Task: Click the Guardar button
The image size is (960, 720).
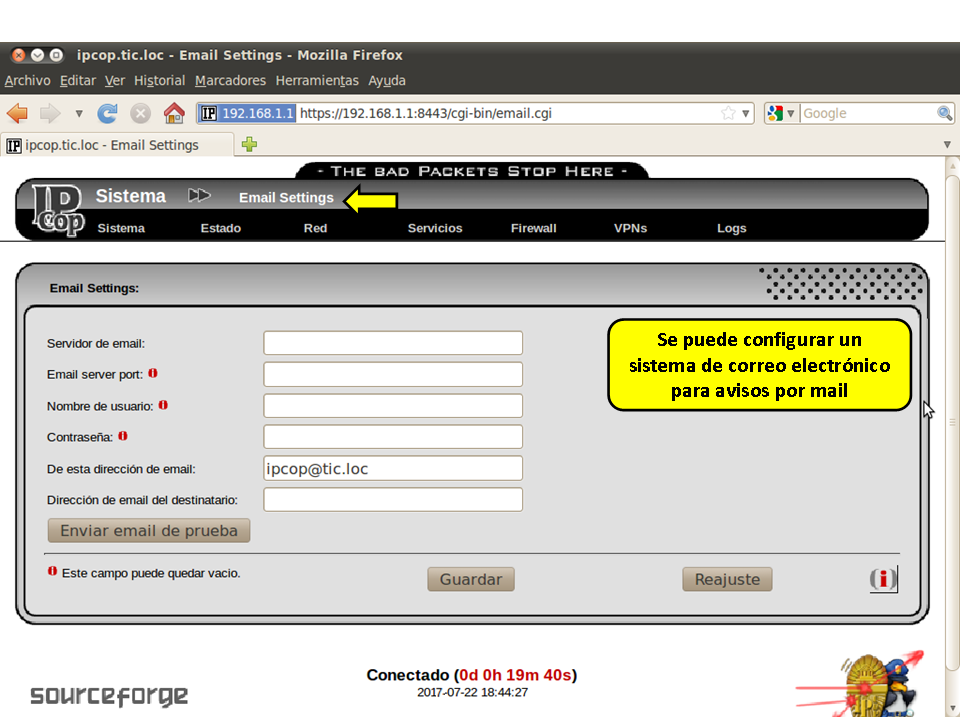Action: [x=471, y=579]
